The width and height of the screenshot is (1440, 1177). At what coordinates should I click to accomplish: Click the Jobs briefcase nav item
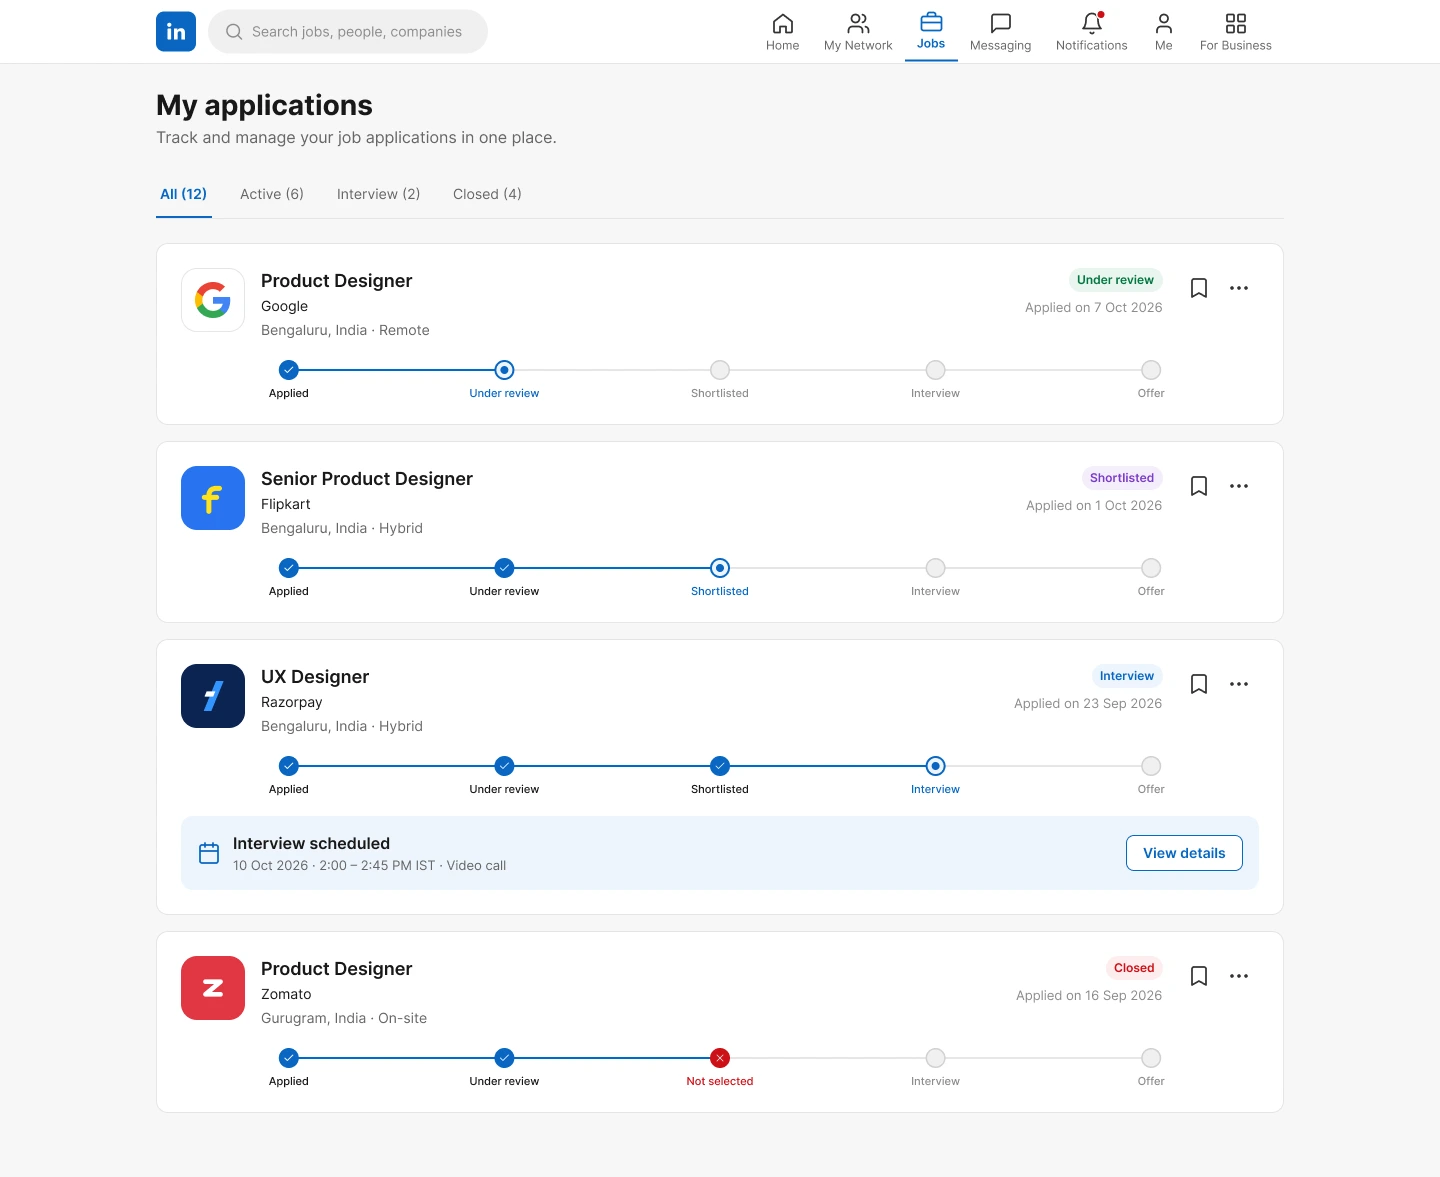[x=931, y=31]
